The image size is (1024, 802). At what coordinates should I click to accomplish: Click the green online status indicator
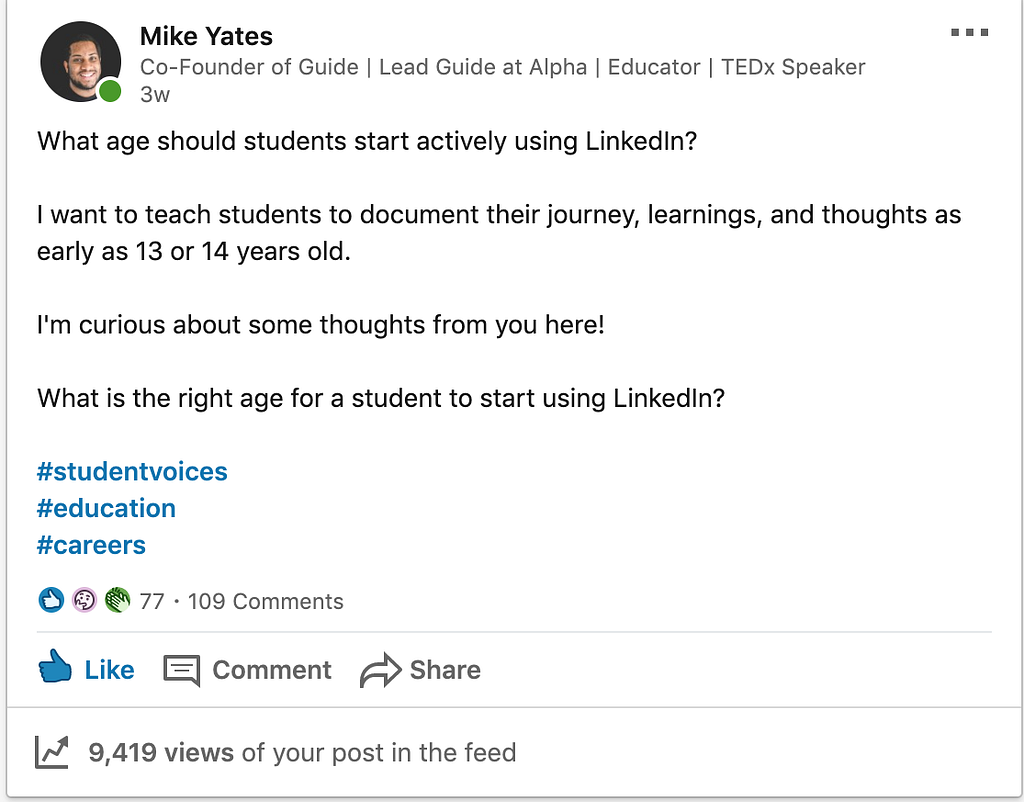point(110,91)
